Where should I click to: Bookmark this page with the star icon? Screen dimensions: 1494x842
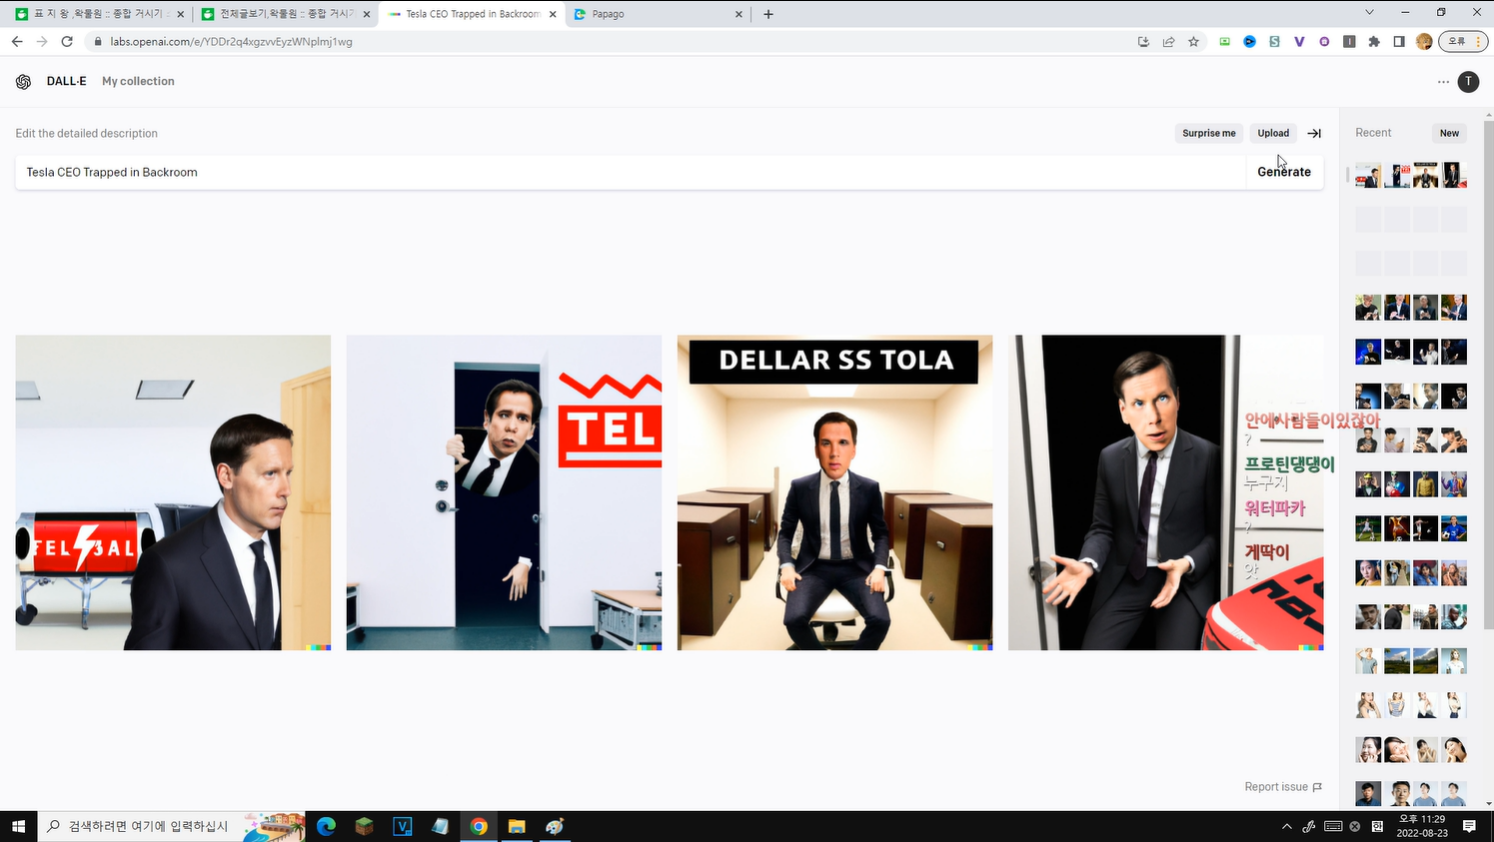pos(1193,42)
